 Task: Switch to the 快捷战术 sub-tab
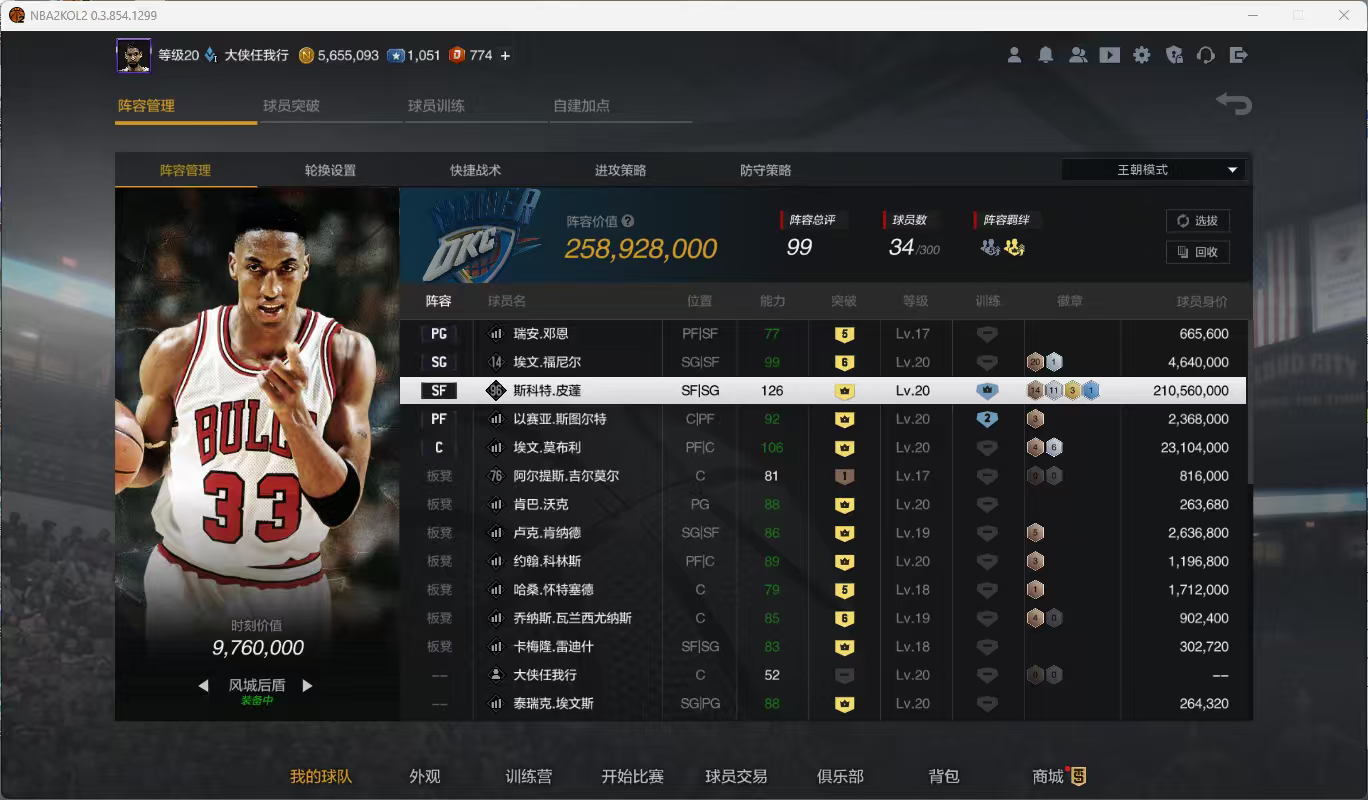click(476, 170)
